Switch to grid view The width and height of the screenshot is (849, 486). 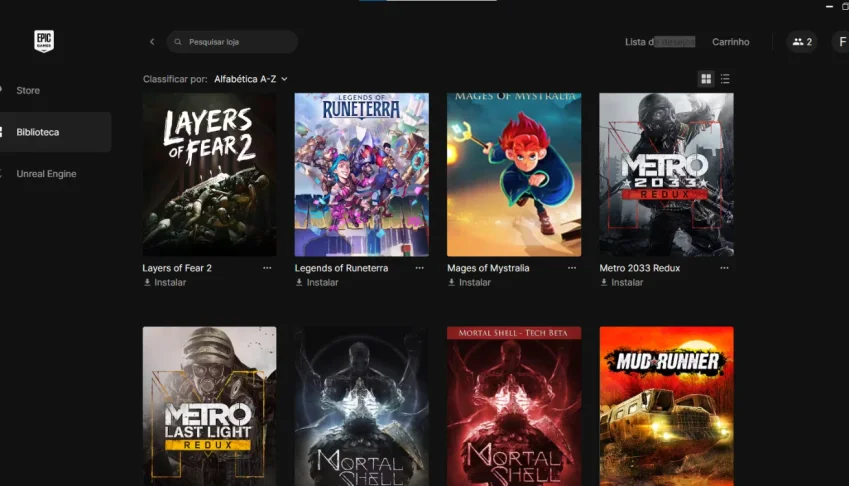point(706,79)
